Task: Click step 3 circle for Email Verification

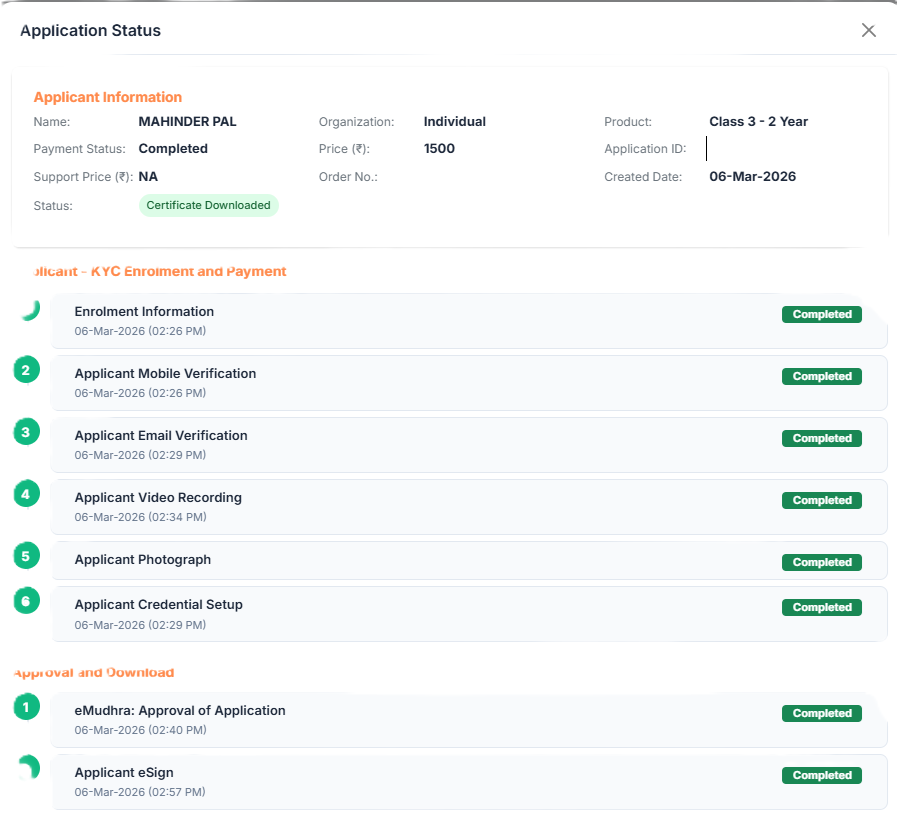Action: pos(27,433)
